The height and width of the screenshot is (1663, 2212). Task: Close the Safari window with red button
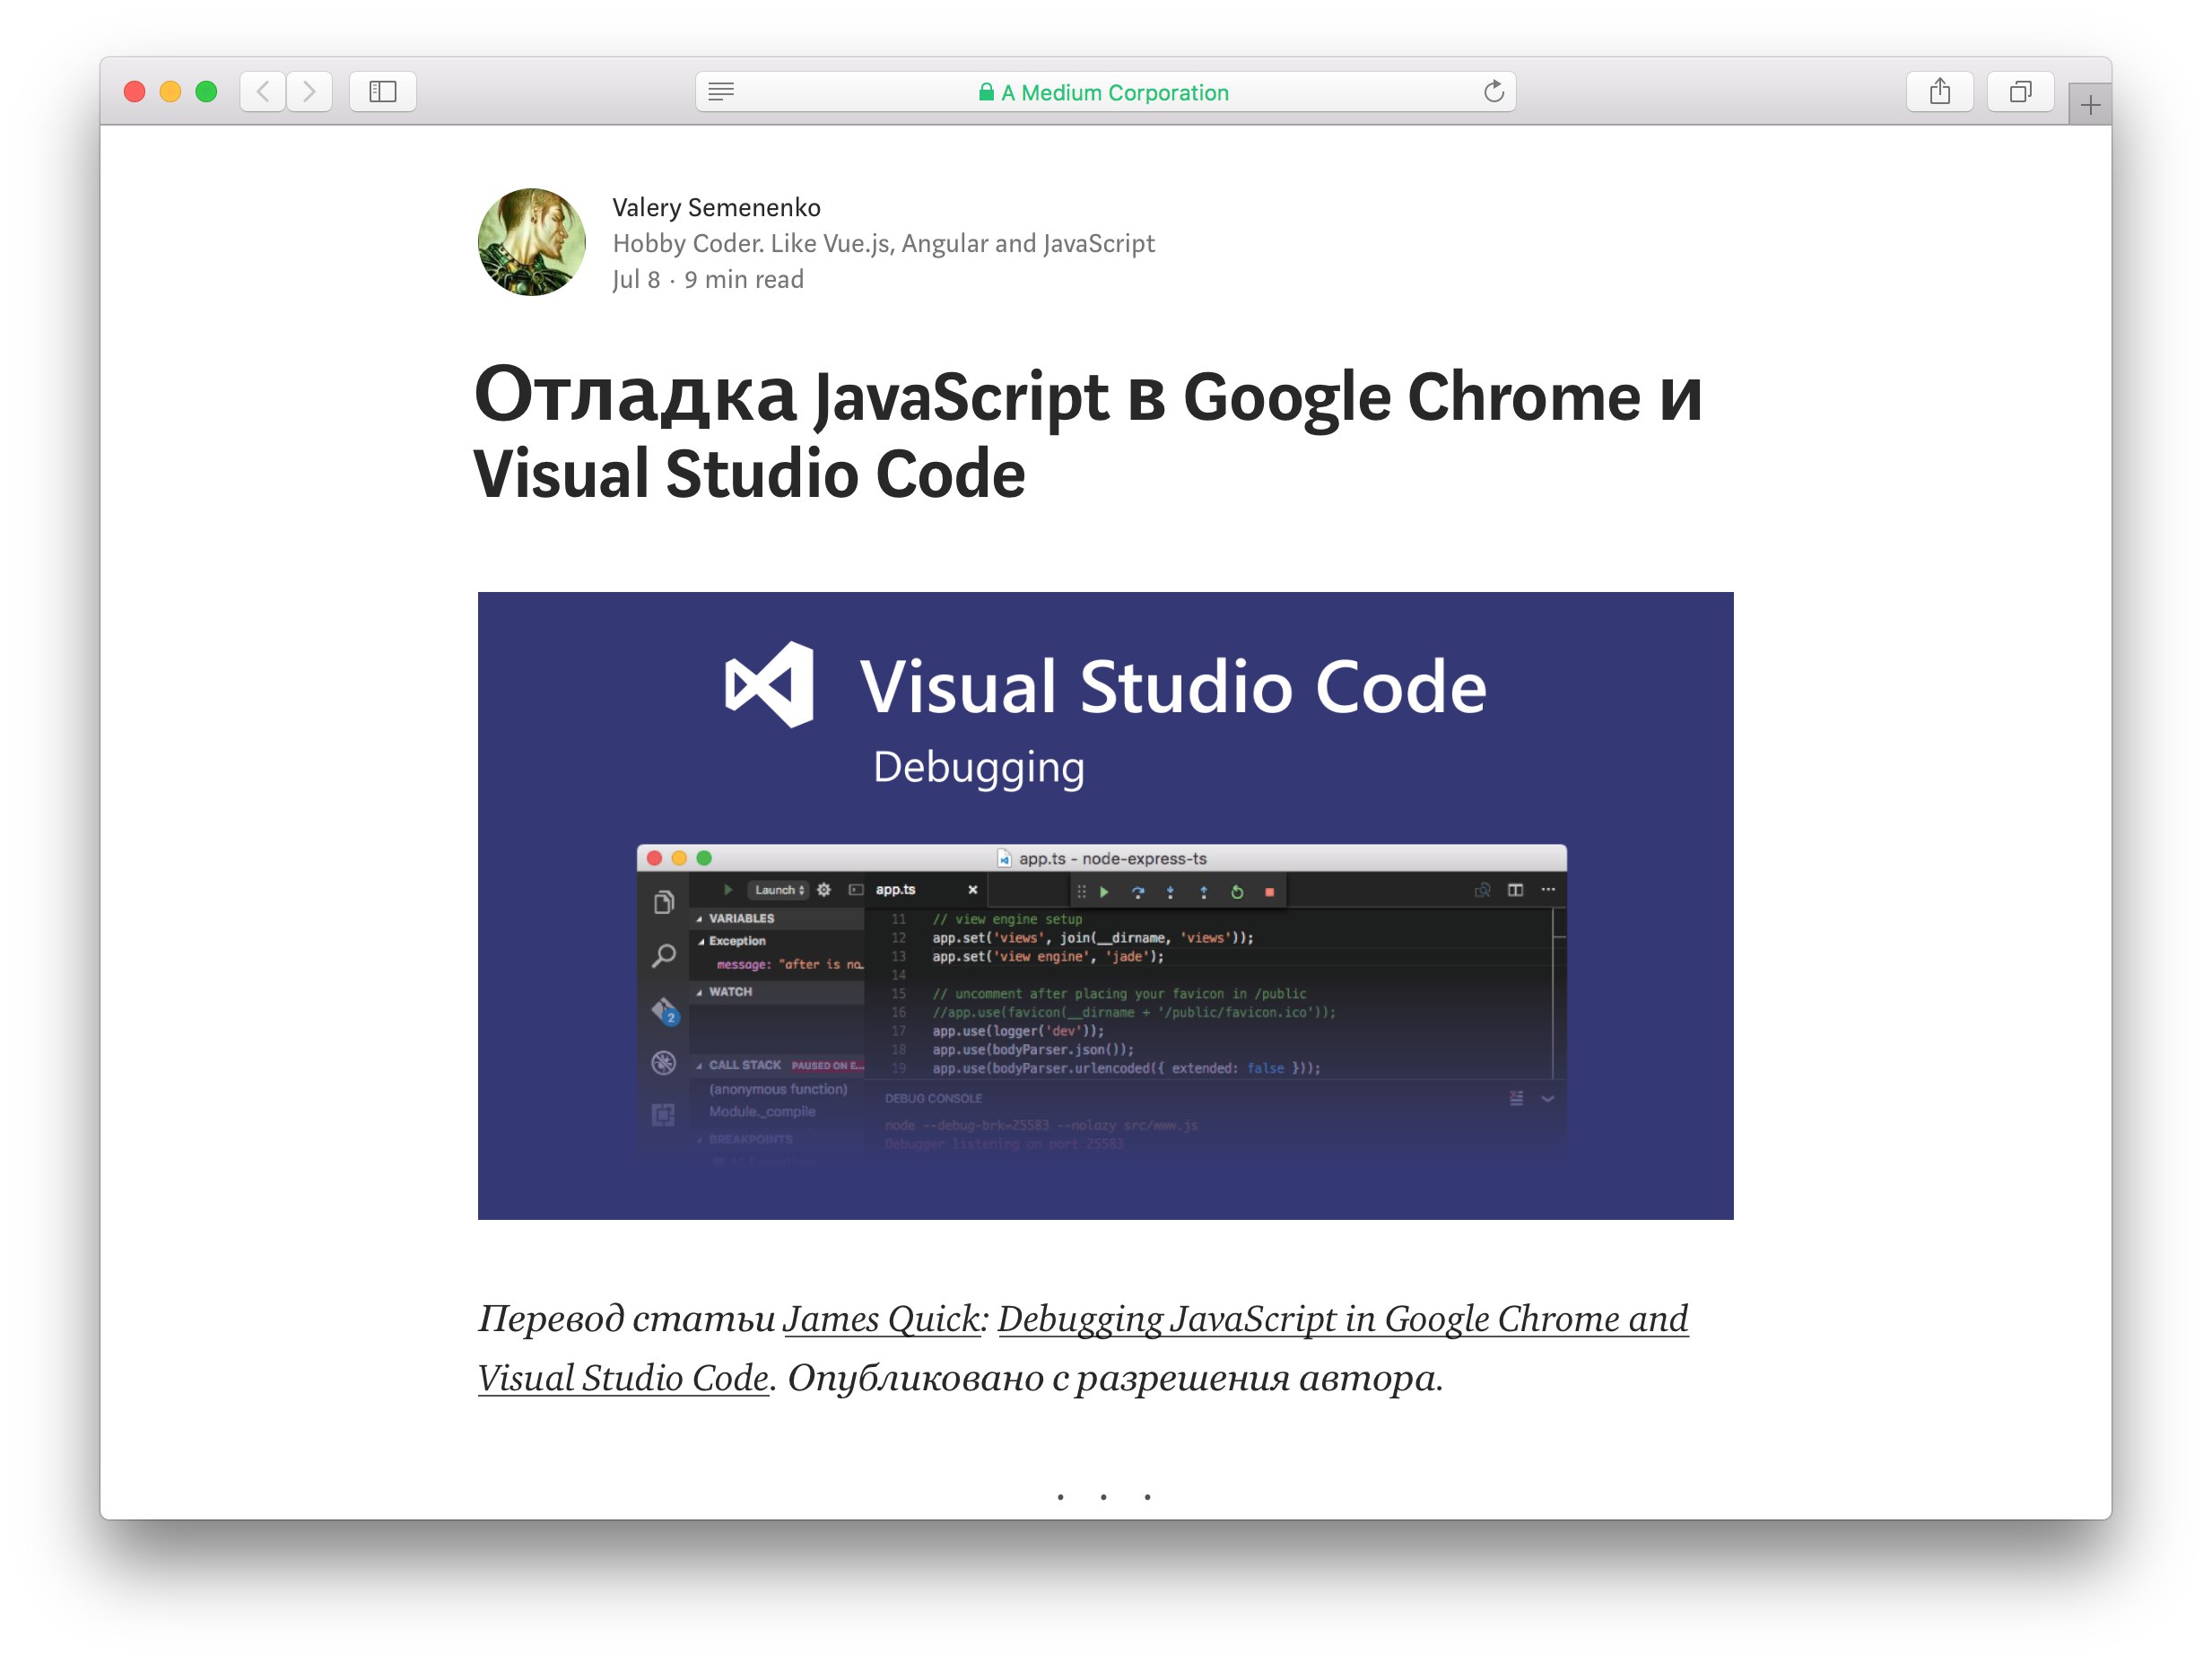135,92
